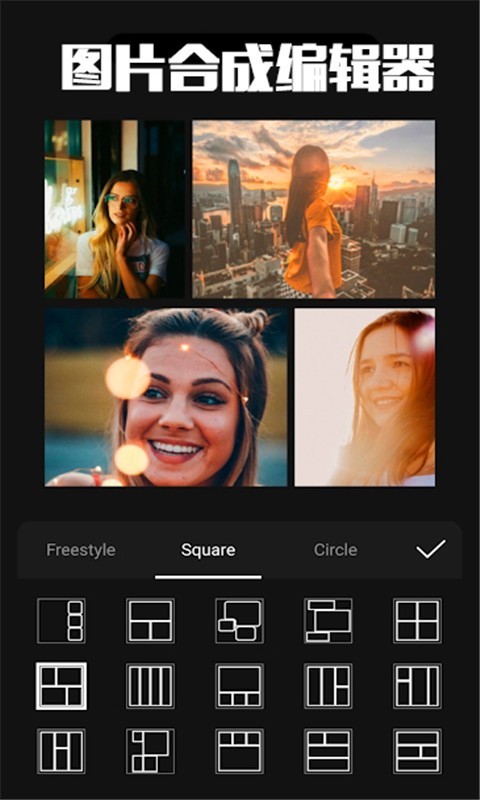Choose layout with two small top cells and a large bottom
Viewport: 480px width, 800px height.
(239, 751)
